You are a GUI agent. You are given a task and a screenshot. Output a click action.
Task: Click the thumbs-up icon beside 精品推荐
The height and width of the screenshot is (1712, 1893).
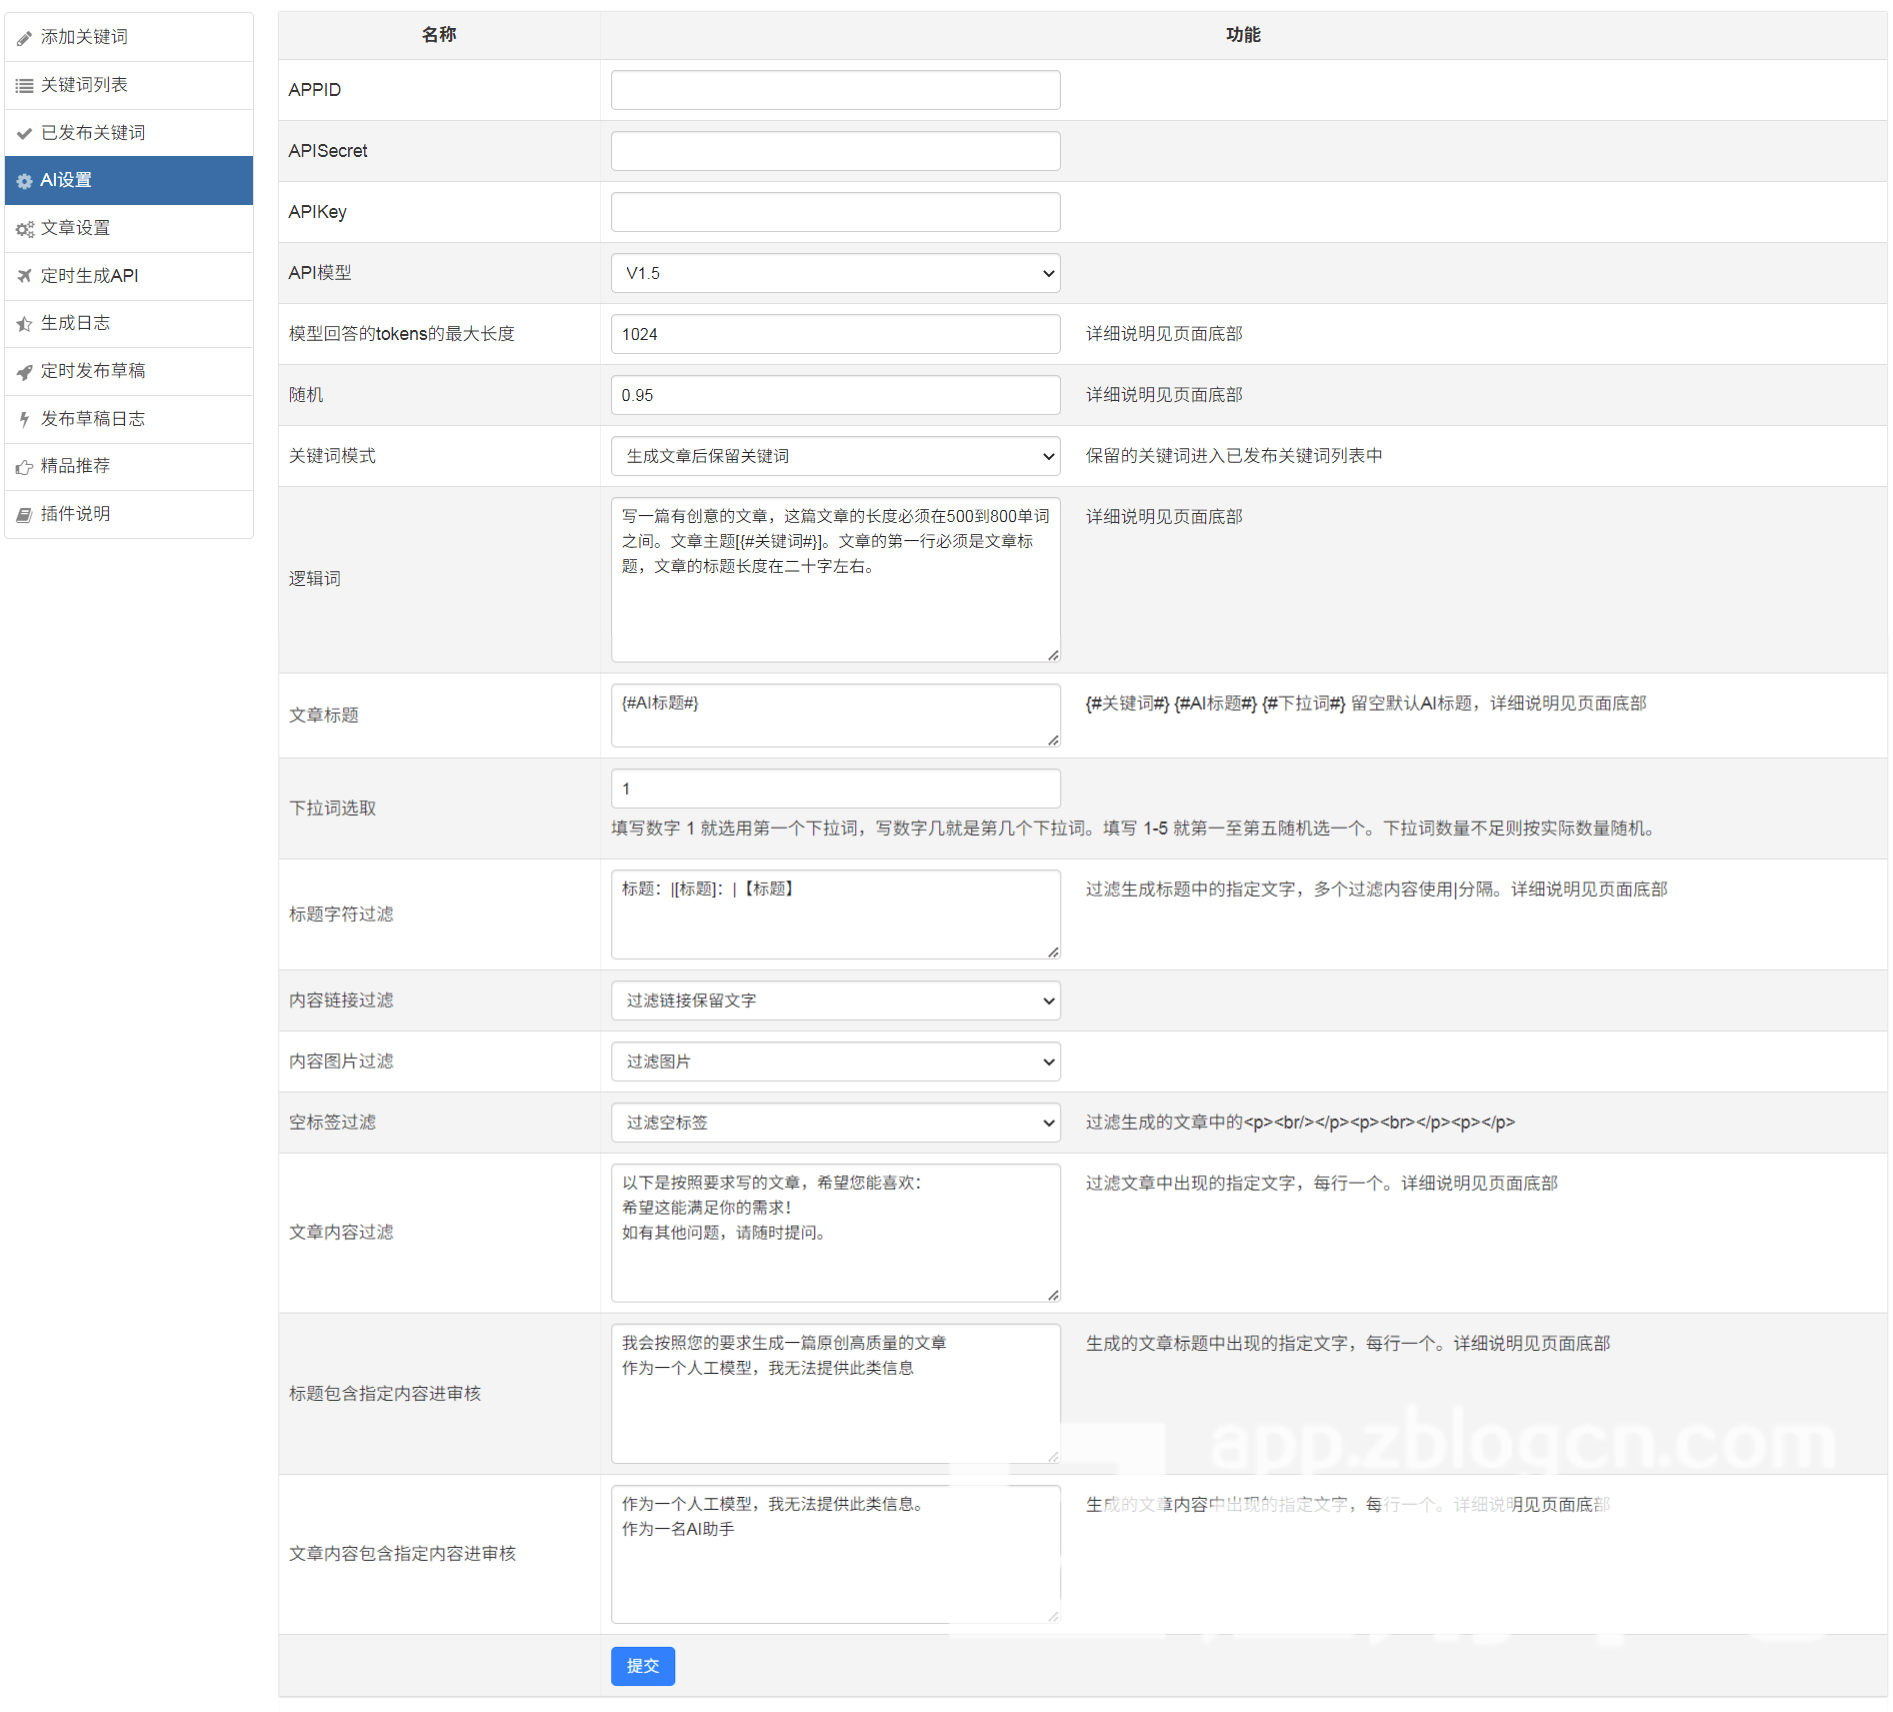24,467
